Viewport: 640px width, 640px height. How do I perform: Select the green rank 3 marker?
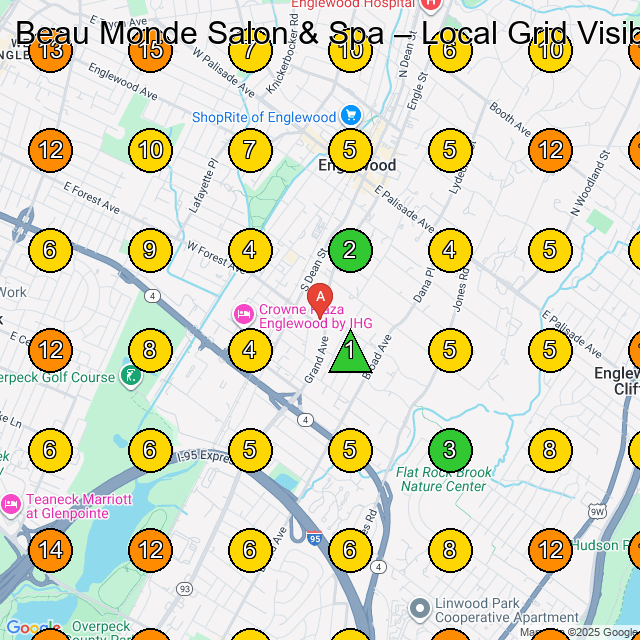tap(450, 450)
